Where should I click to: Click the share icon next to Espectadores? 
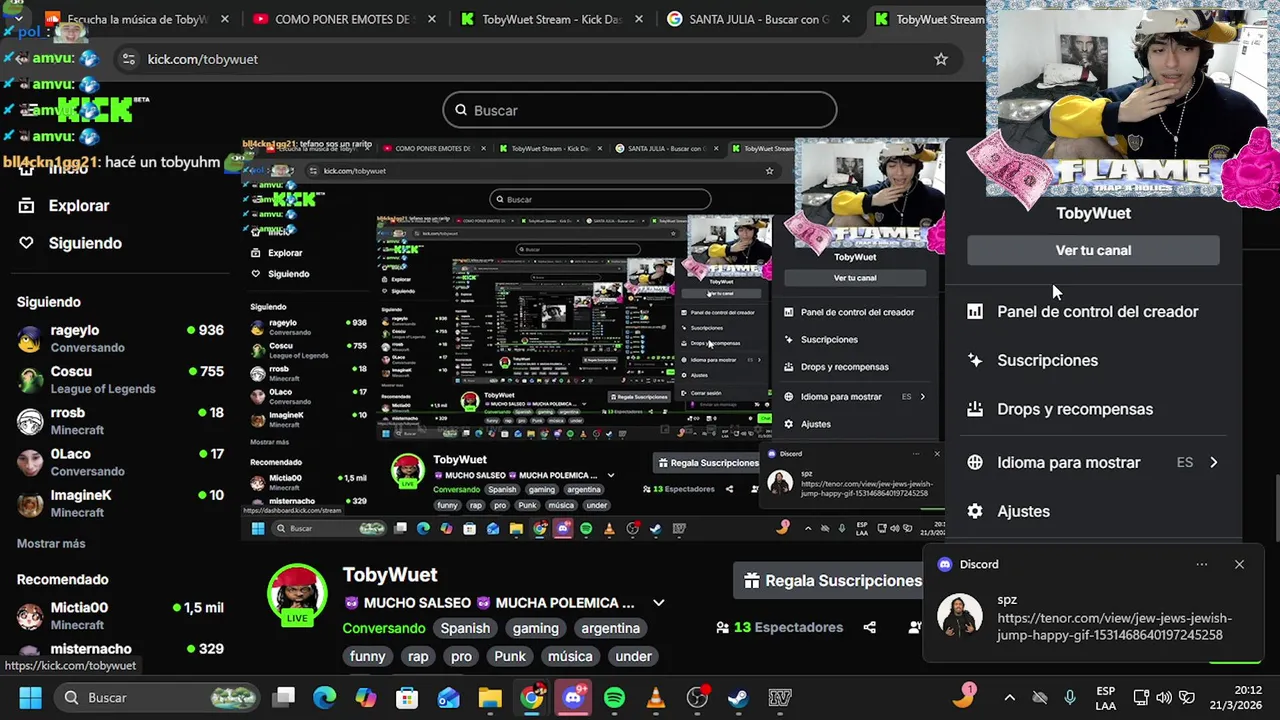click(869, 628)
